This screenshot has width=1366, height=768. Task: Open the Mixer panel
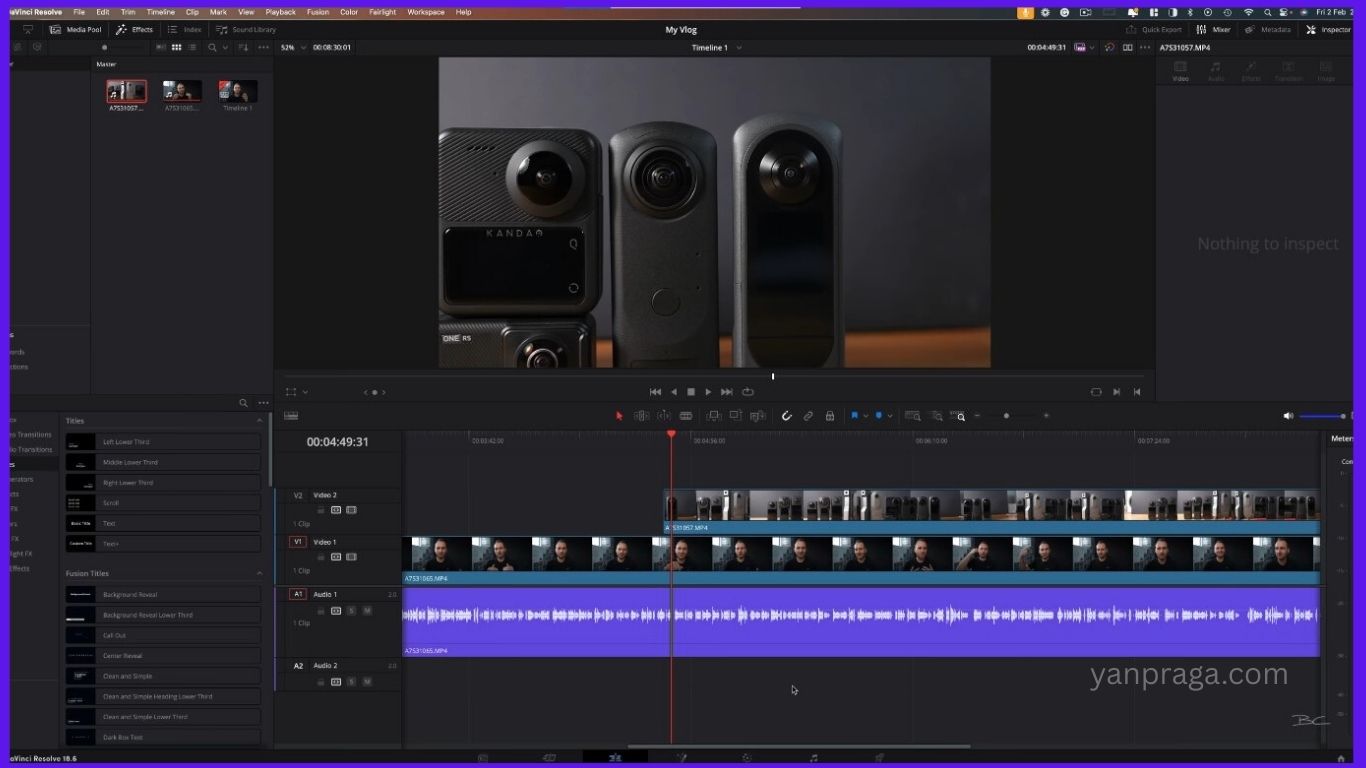pos(1214,30)
